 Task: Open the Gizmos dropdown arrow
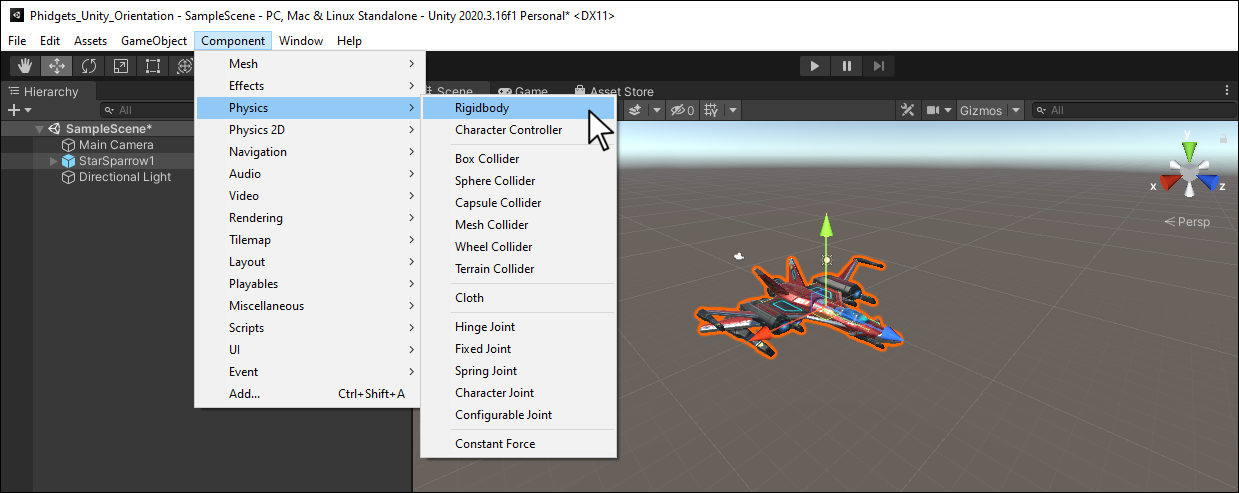[x=1016, y=110]
